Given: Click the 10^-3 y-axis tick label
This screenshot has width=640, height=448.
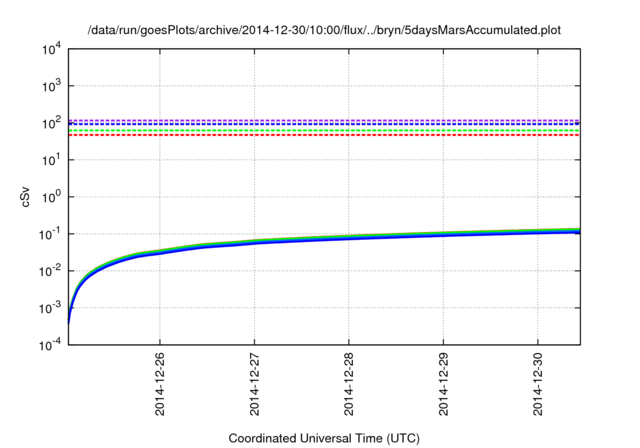Looking at the screenshot, I should [x=51, y=308].
